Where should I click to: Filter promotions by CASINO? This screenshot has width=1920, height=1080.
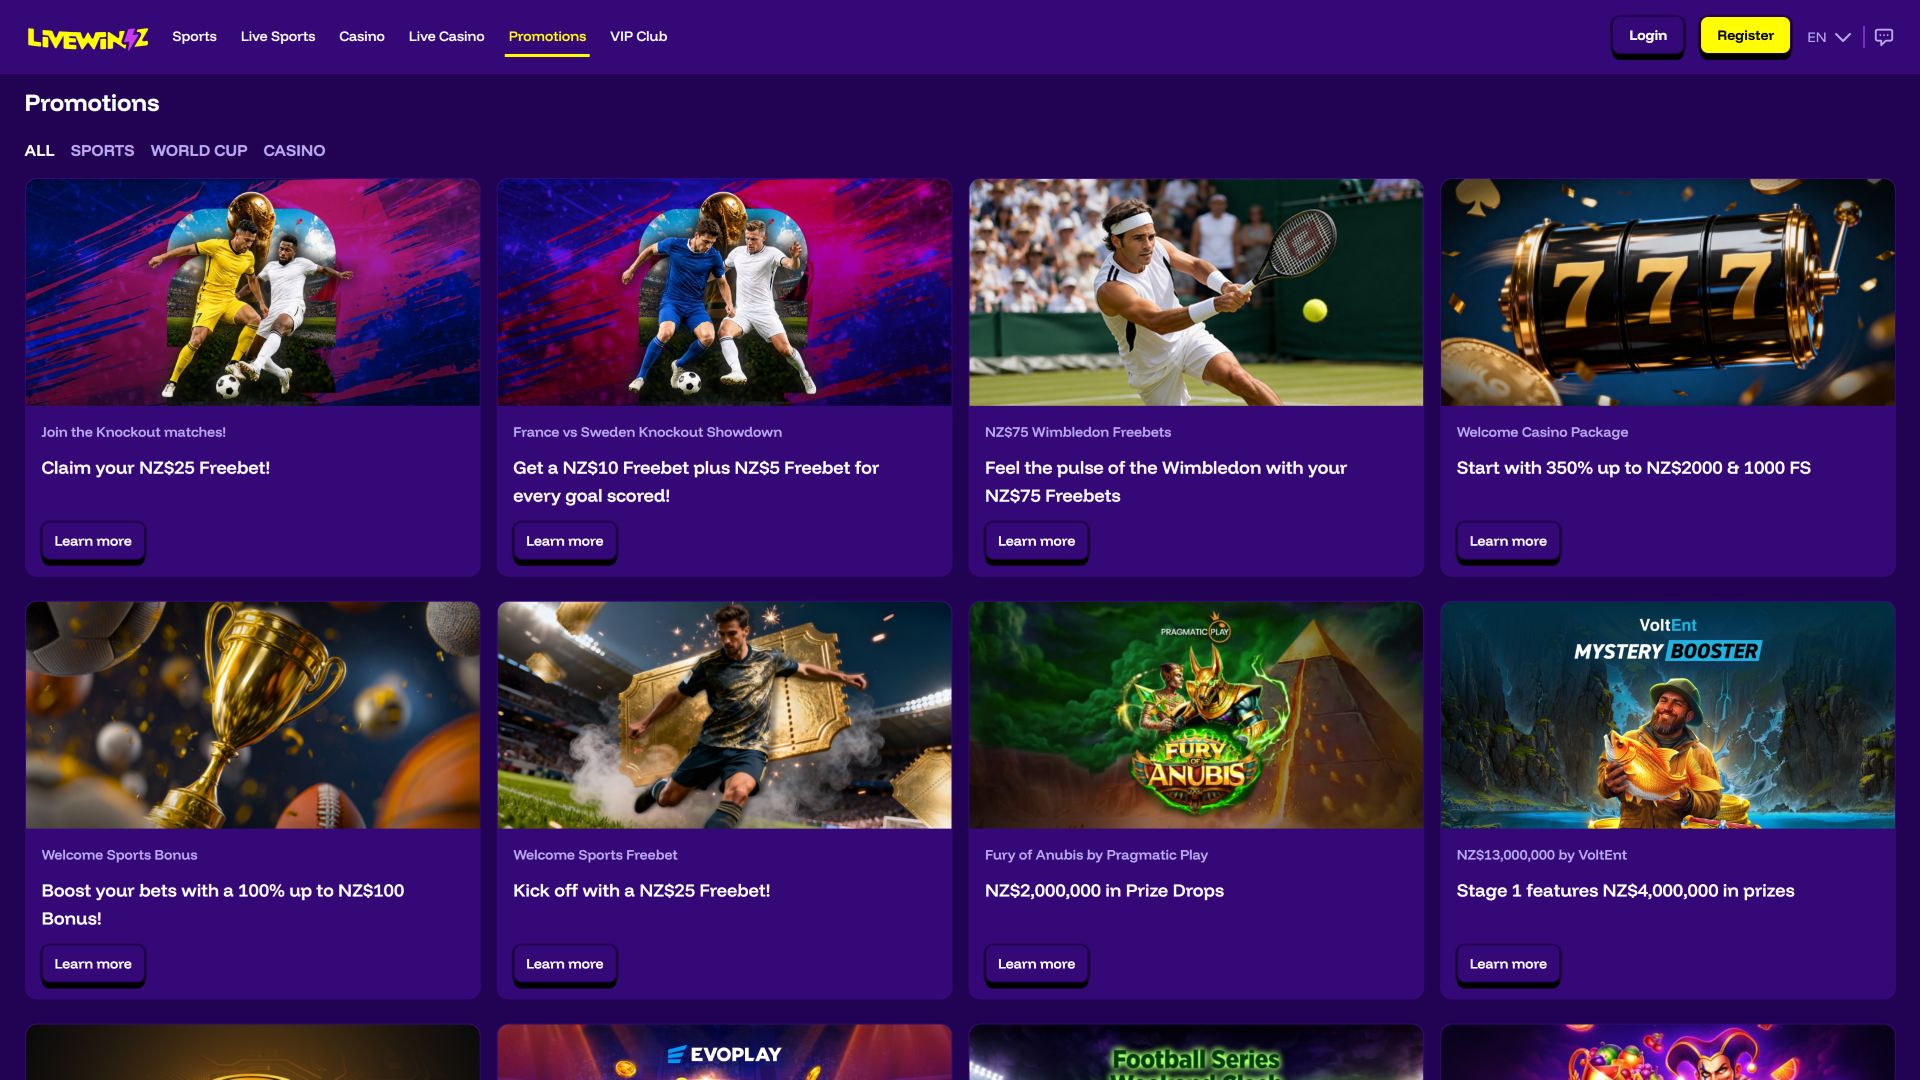point(294,151)
